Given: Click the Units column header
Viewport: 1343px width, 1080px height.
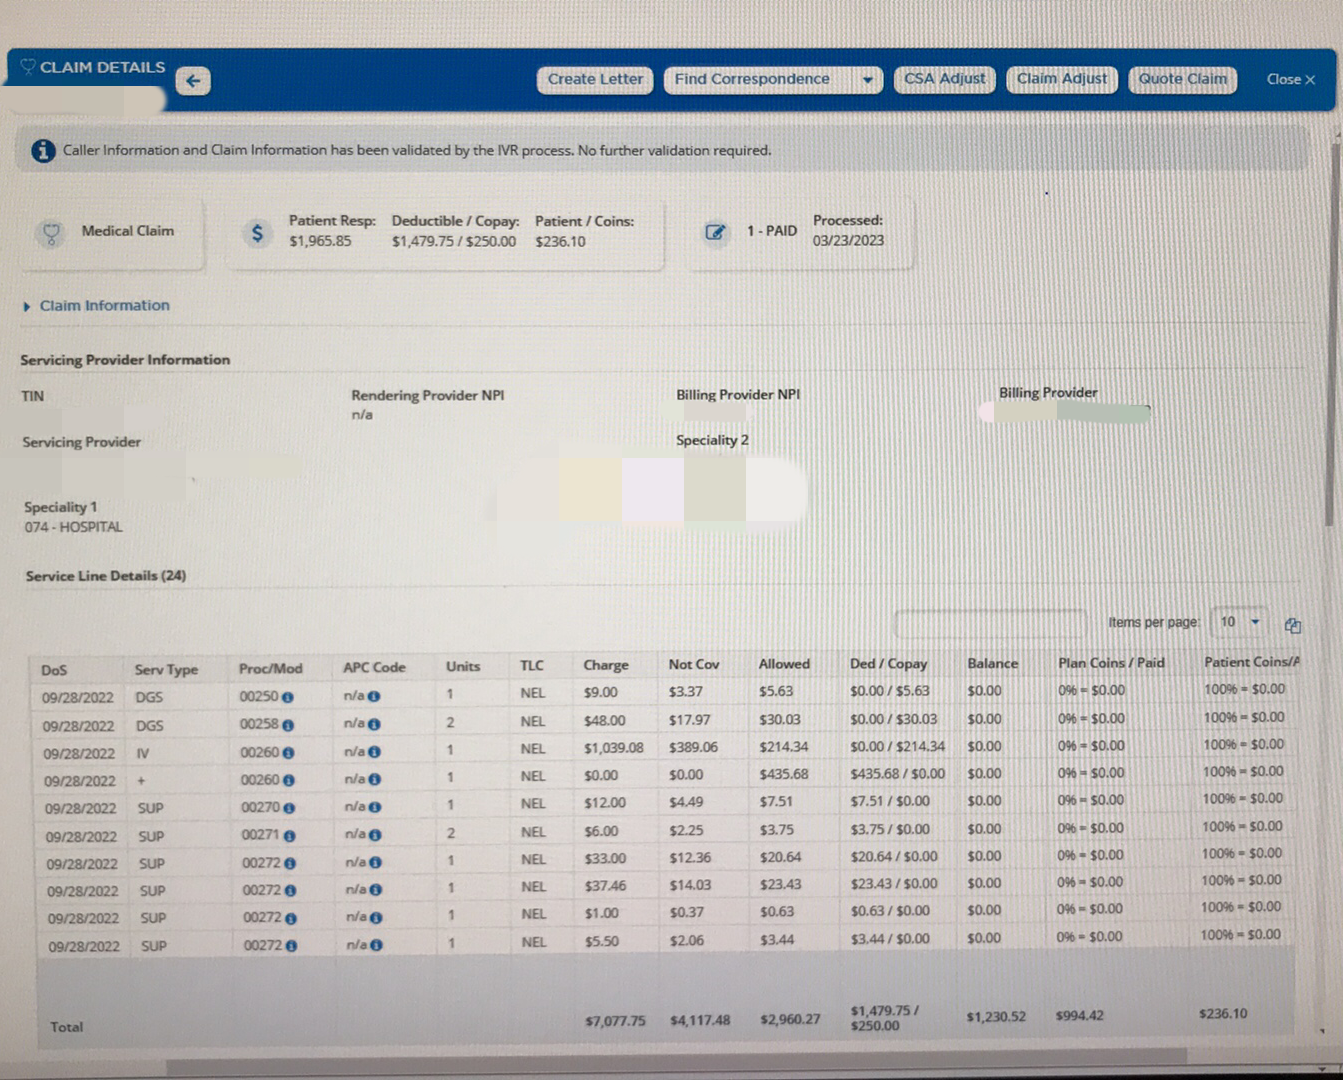Looking at the screenshot, I should tap(463, 666).
